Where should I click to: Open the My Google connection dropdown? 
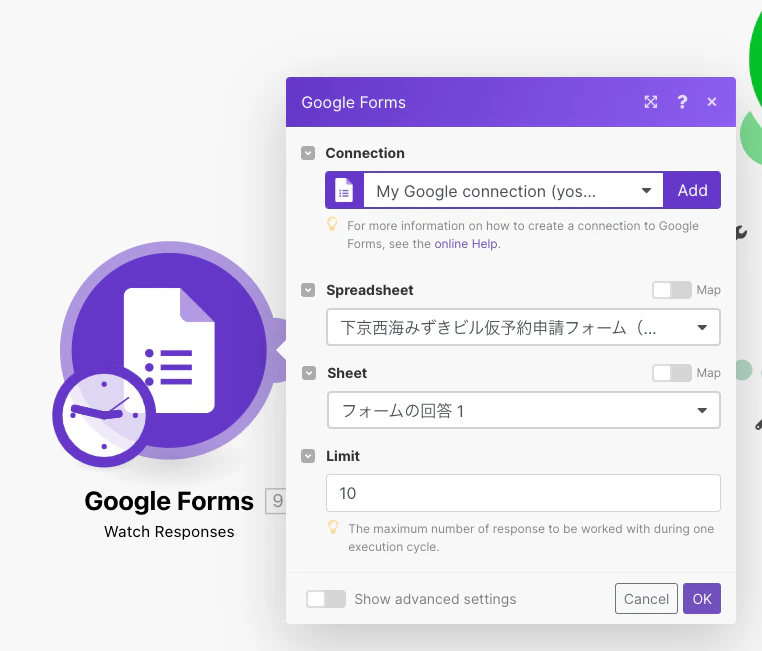click(x=513, y=190)
